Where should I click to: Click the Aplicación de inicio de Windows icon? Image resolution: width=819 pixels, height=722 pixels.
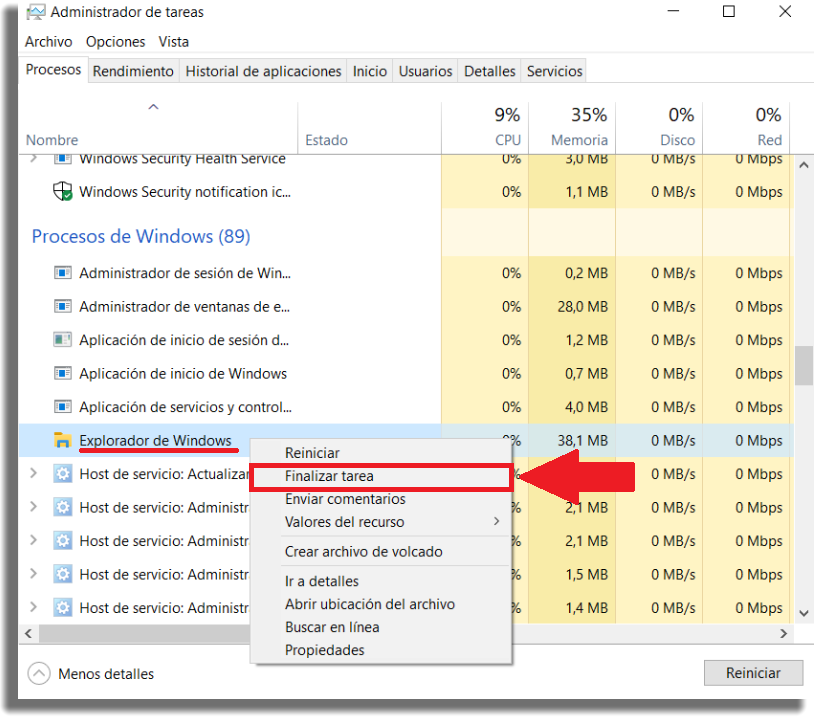pos(63,373)
